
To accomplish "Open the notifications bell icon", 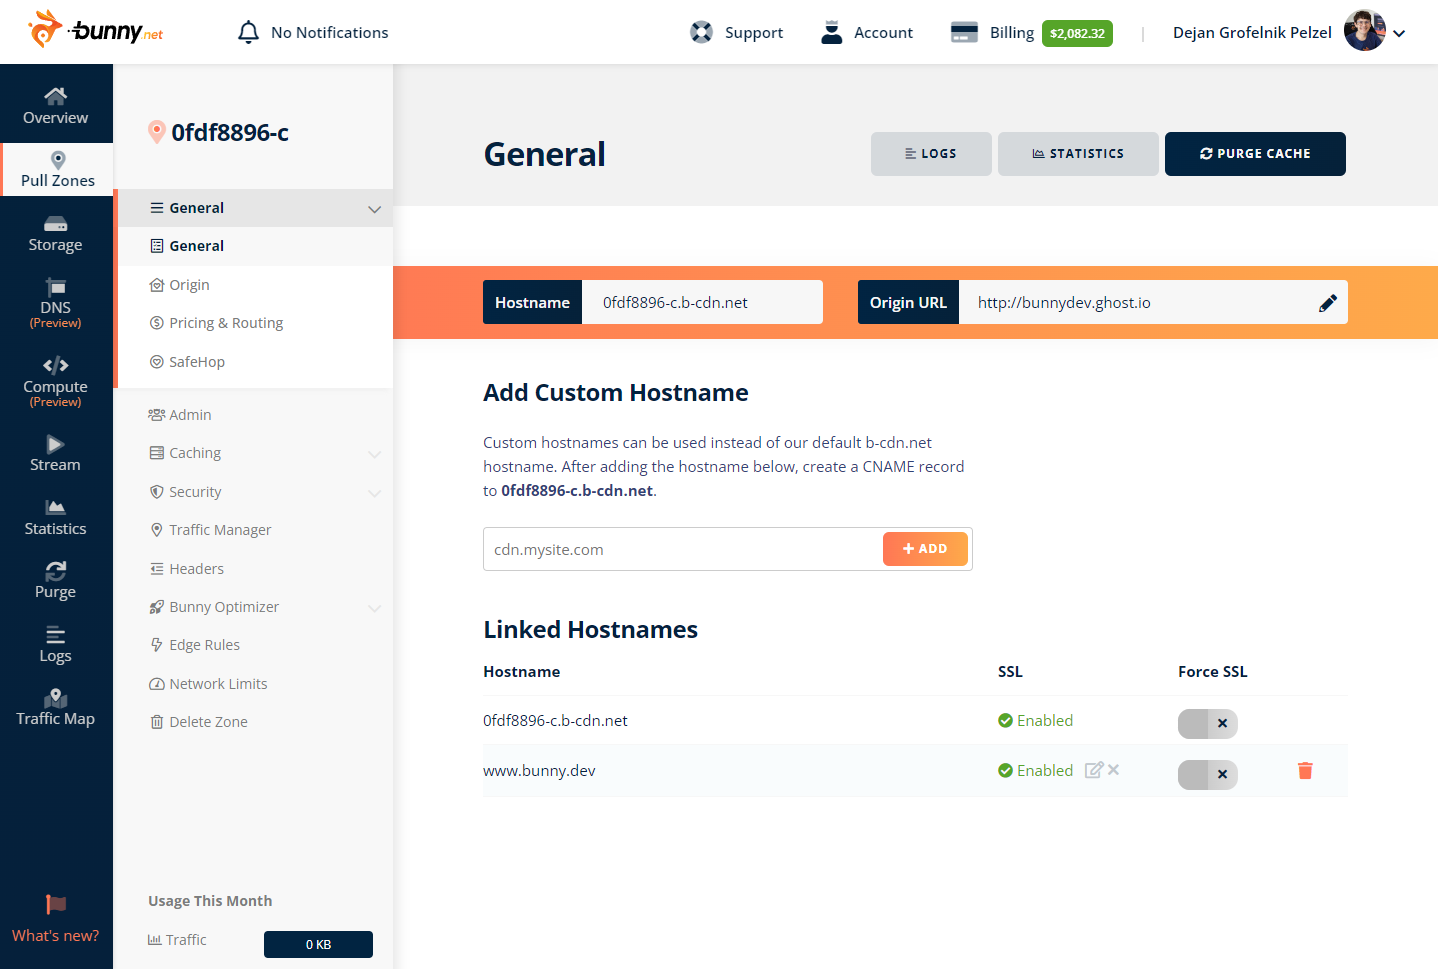I will (x=248, y=32).
